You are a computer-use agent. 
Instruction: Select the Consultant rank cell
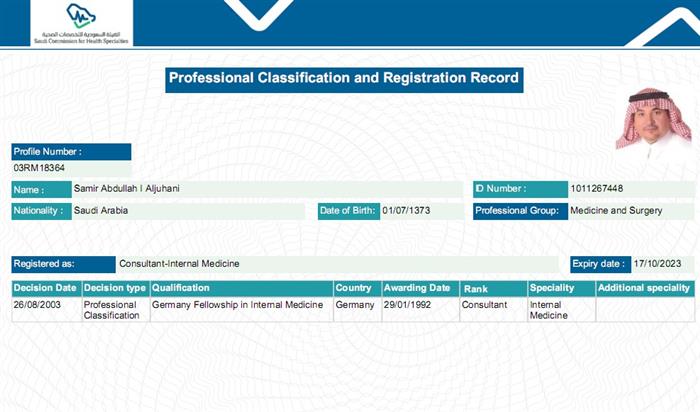[493, 309]
